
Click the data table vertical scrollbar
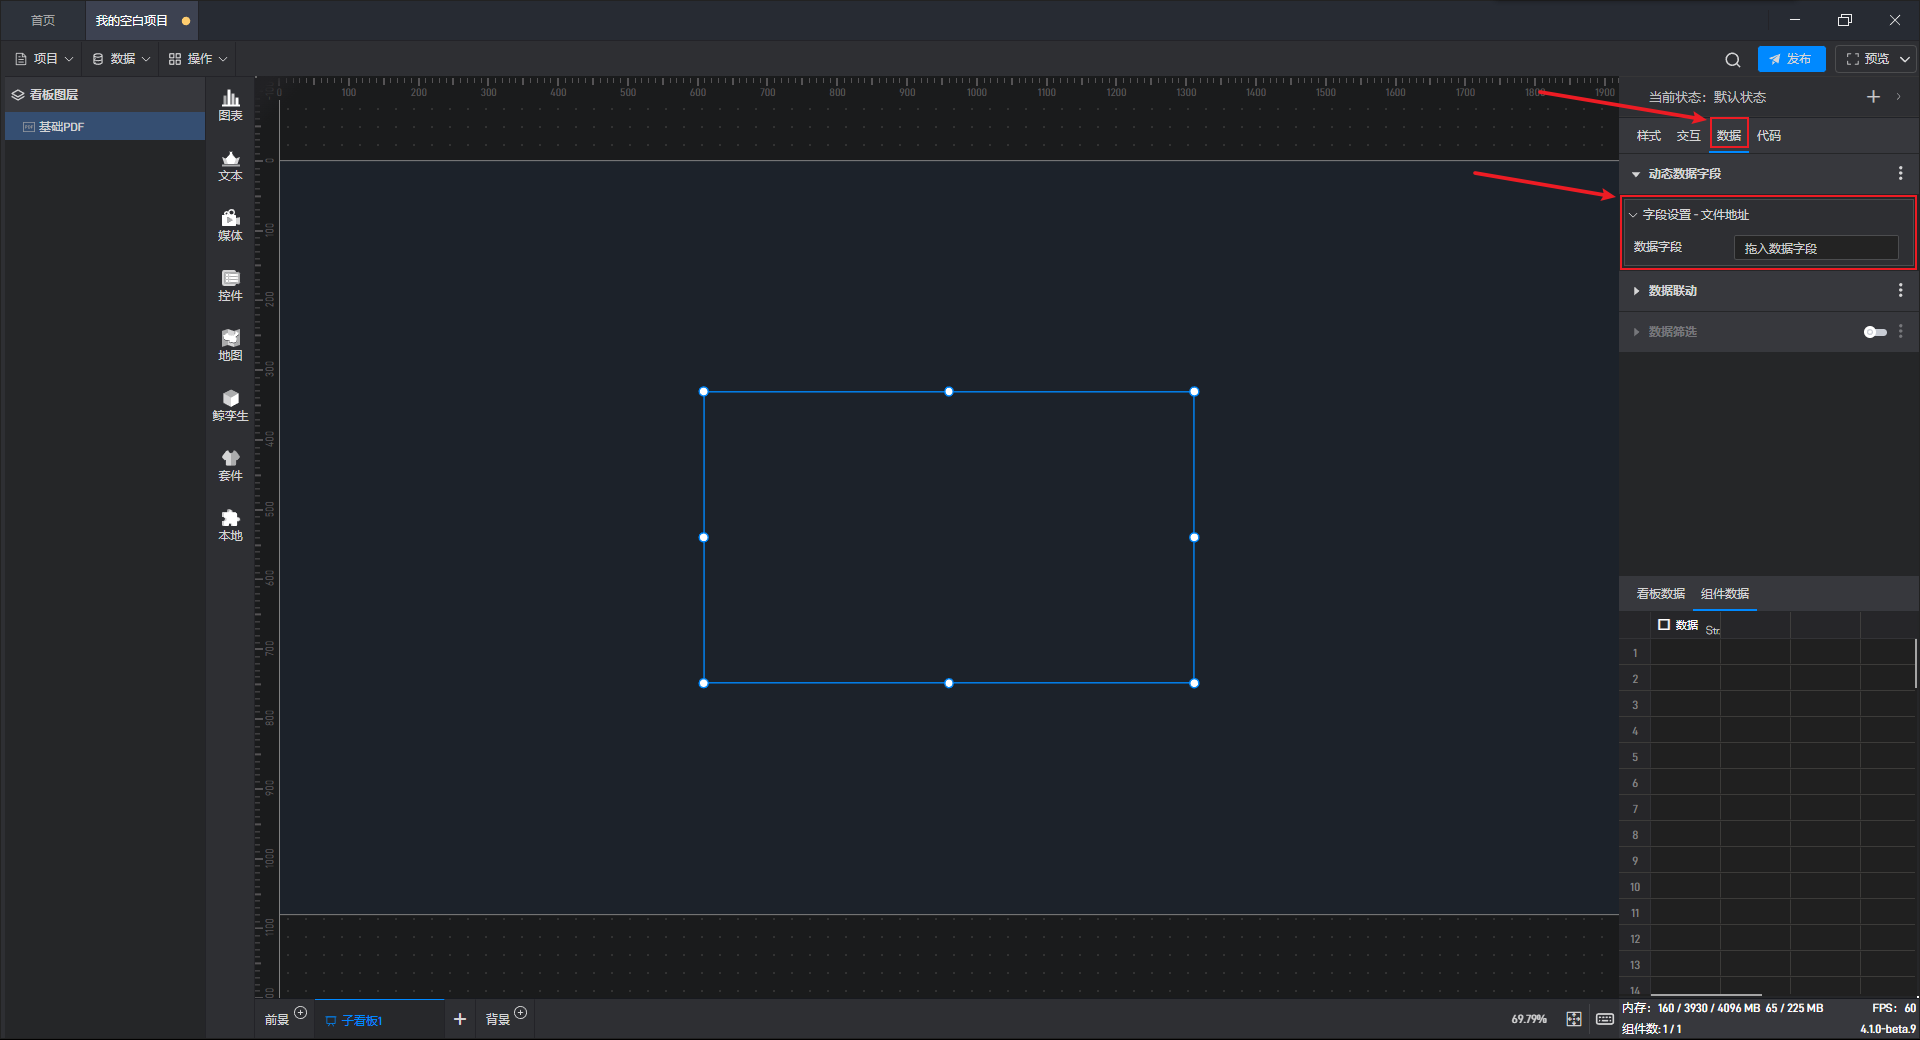[x=1916, y=664]
